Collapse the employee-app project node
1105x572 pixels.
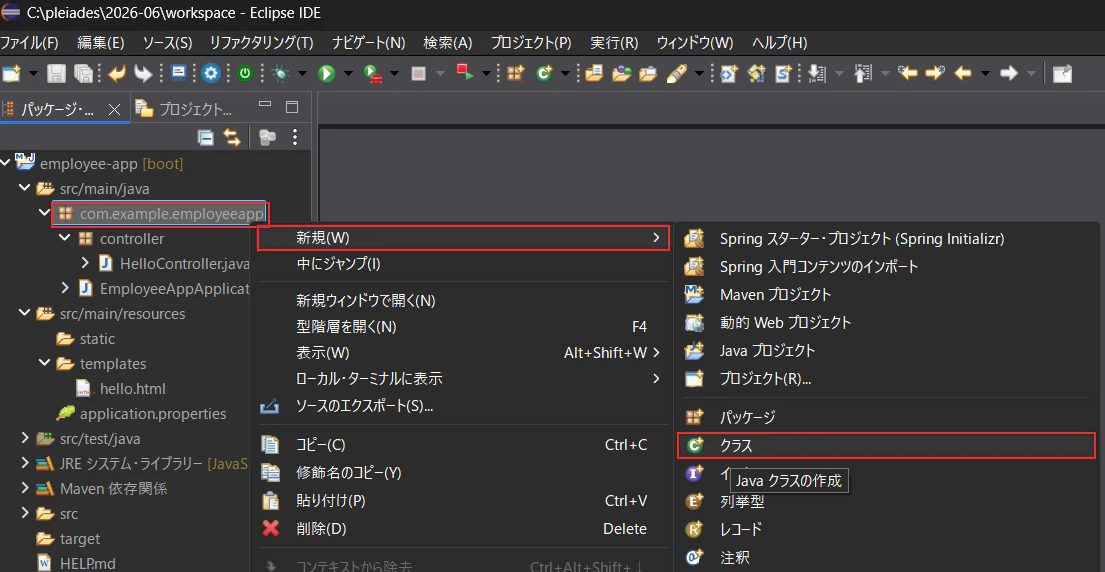click(x=6, y=163)
